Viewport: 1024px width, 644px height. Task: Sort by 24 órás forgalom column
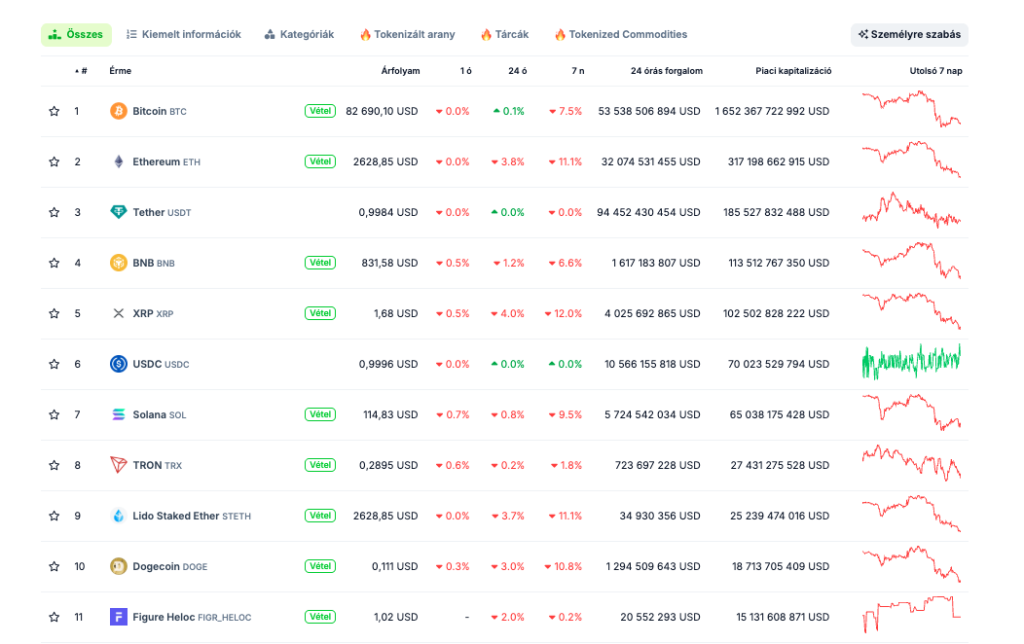(x=666, y=71)
